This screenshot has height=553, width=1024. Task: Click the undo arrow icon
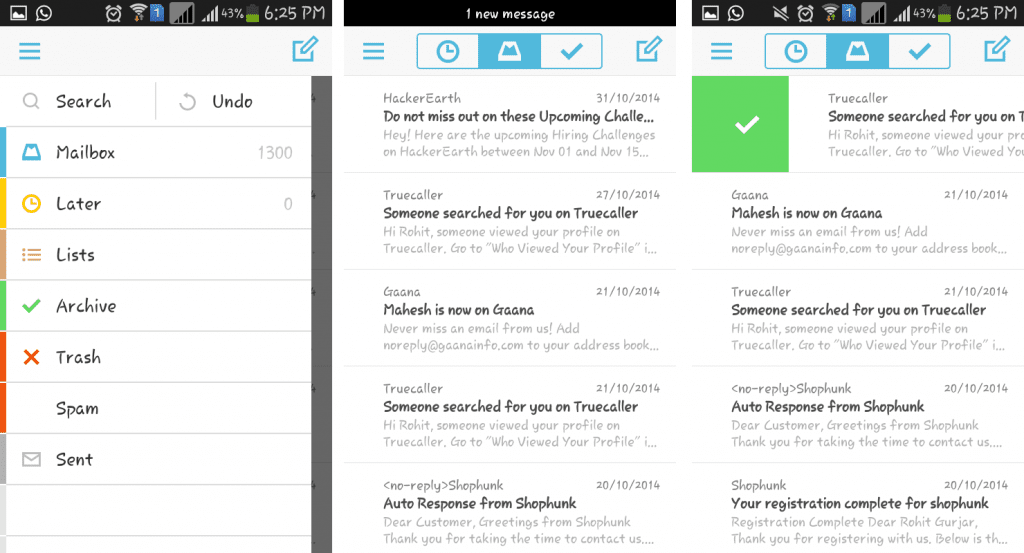pos(187,101)
